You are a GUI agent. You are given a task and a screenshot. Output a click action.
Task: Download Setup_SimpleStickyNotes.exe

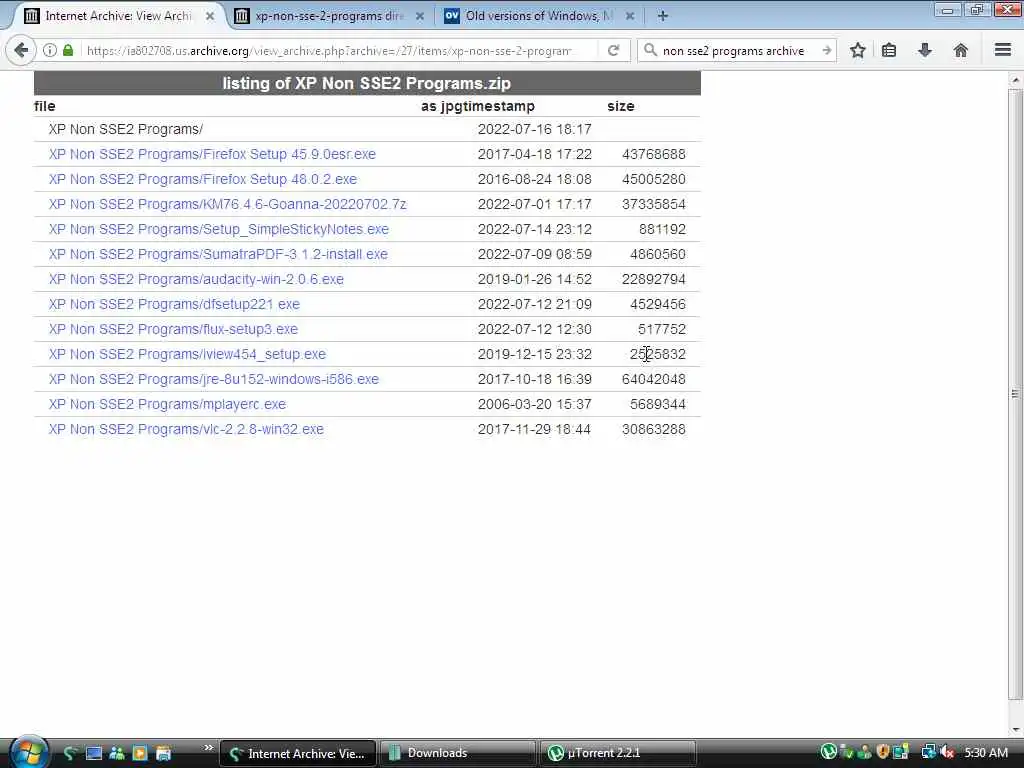tap(218, 229)
